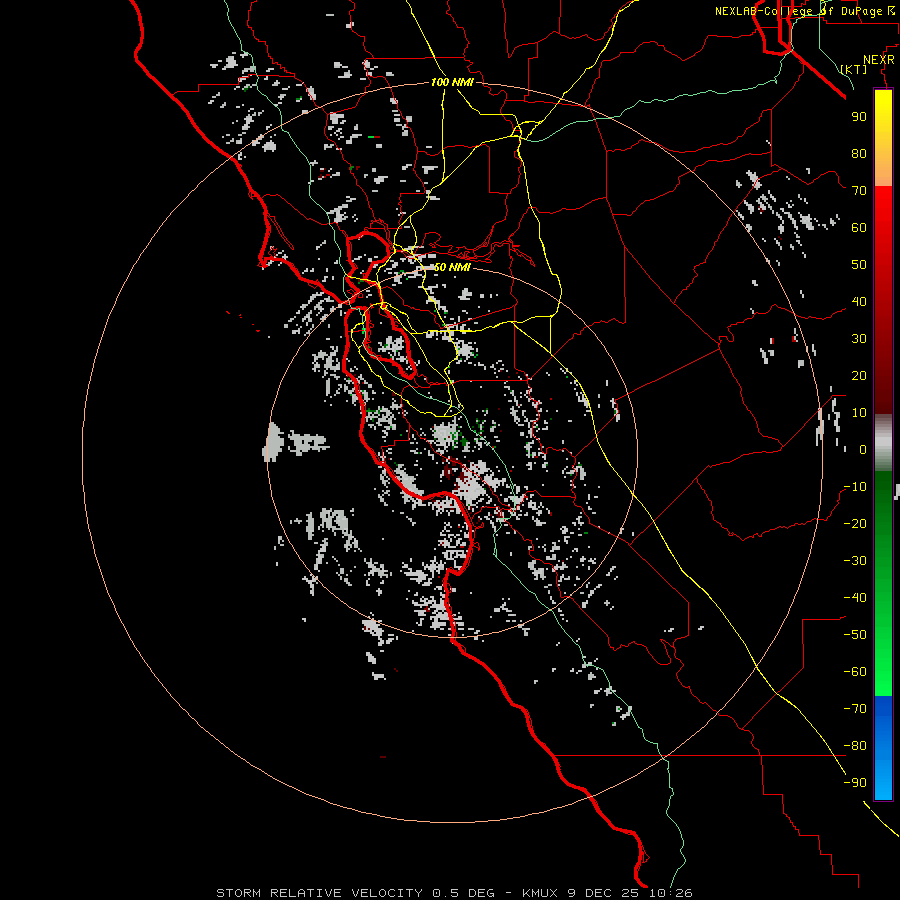Screen dimensions: 900x900
Task: Click the "50 NMI" range ring label
Action: pos(452,267)
